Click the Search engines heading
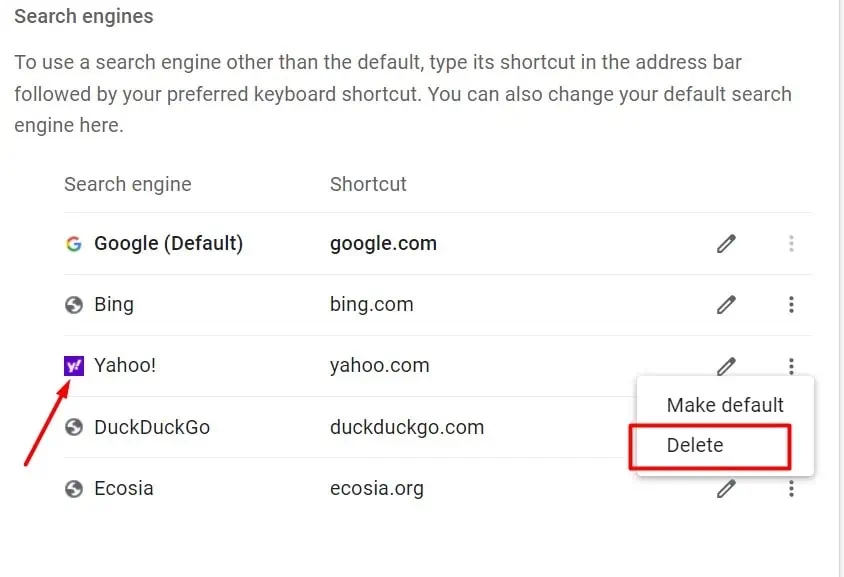Image resolution: width=844 pixels, height=577 pixels. tap(83, 16)
